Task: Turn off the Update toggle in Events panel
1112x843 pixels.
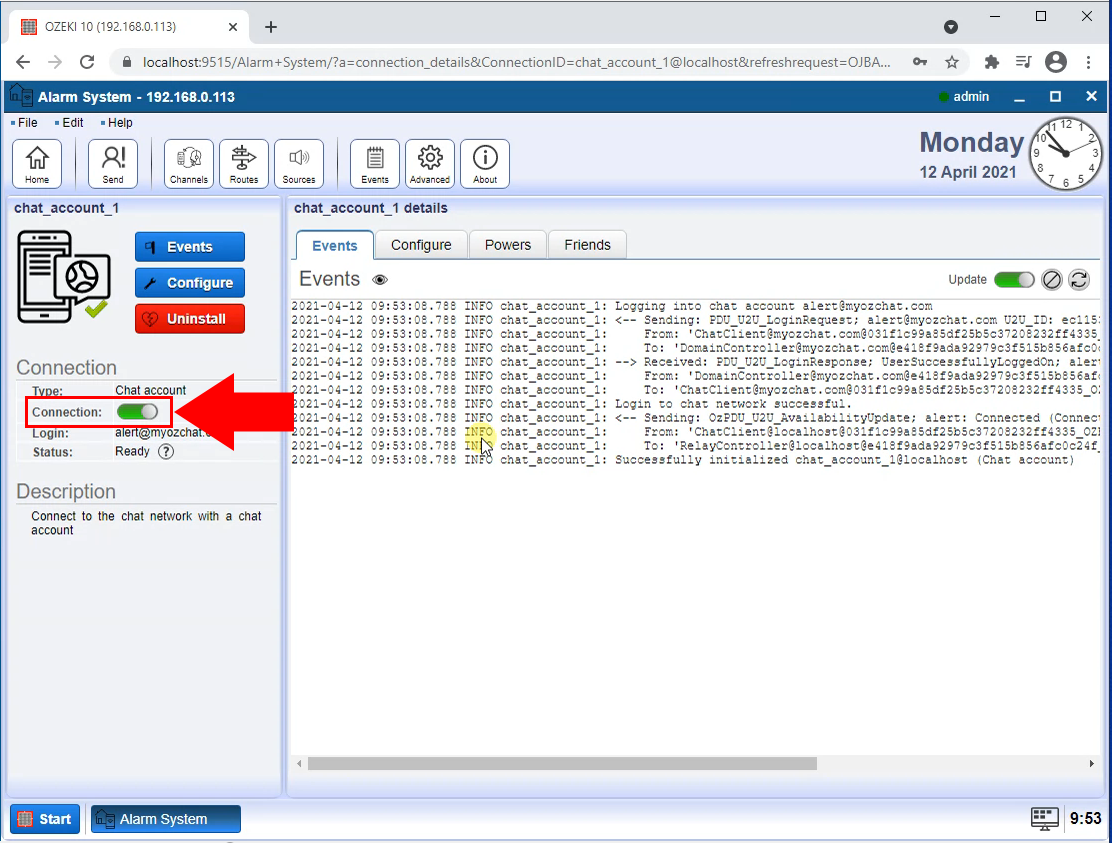Action: tap(1014, 280)
